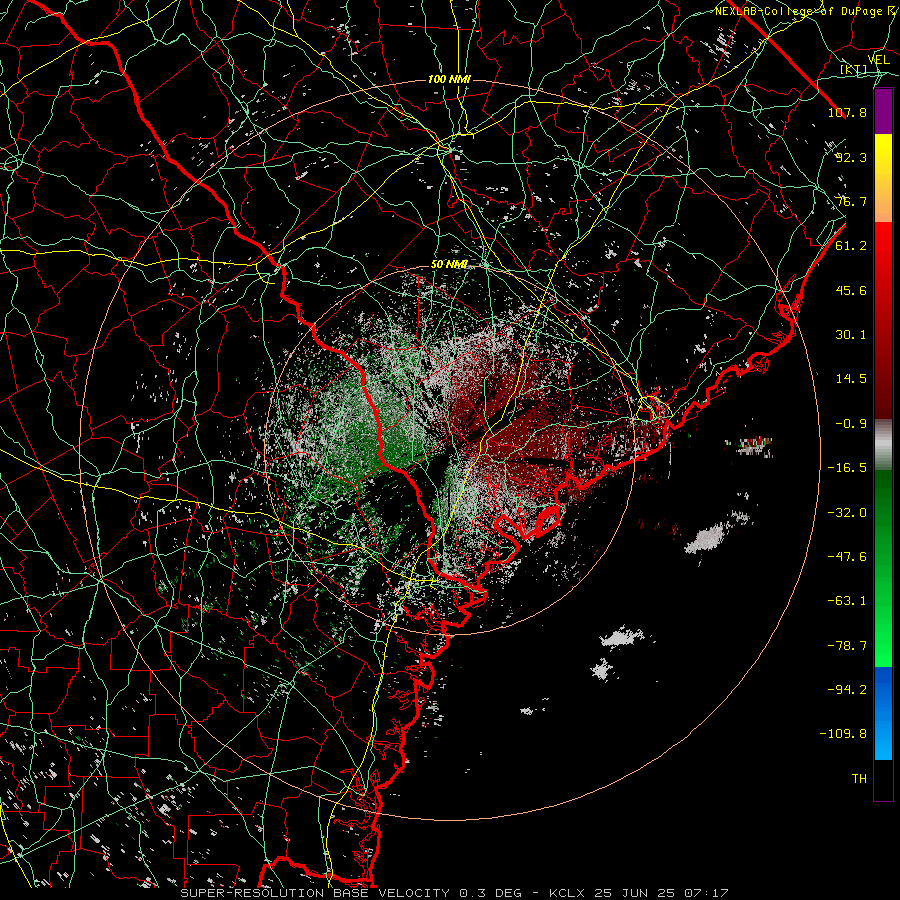Click the 30.1 legend value
Viewport: 900px width, 900px height.
point(851,335)
